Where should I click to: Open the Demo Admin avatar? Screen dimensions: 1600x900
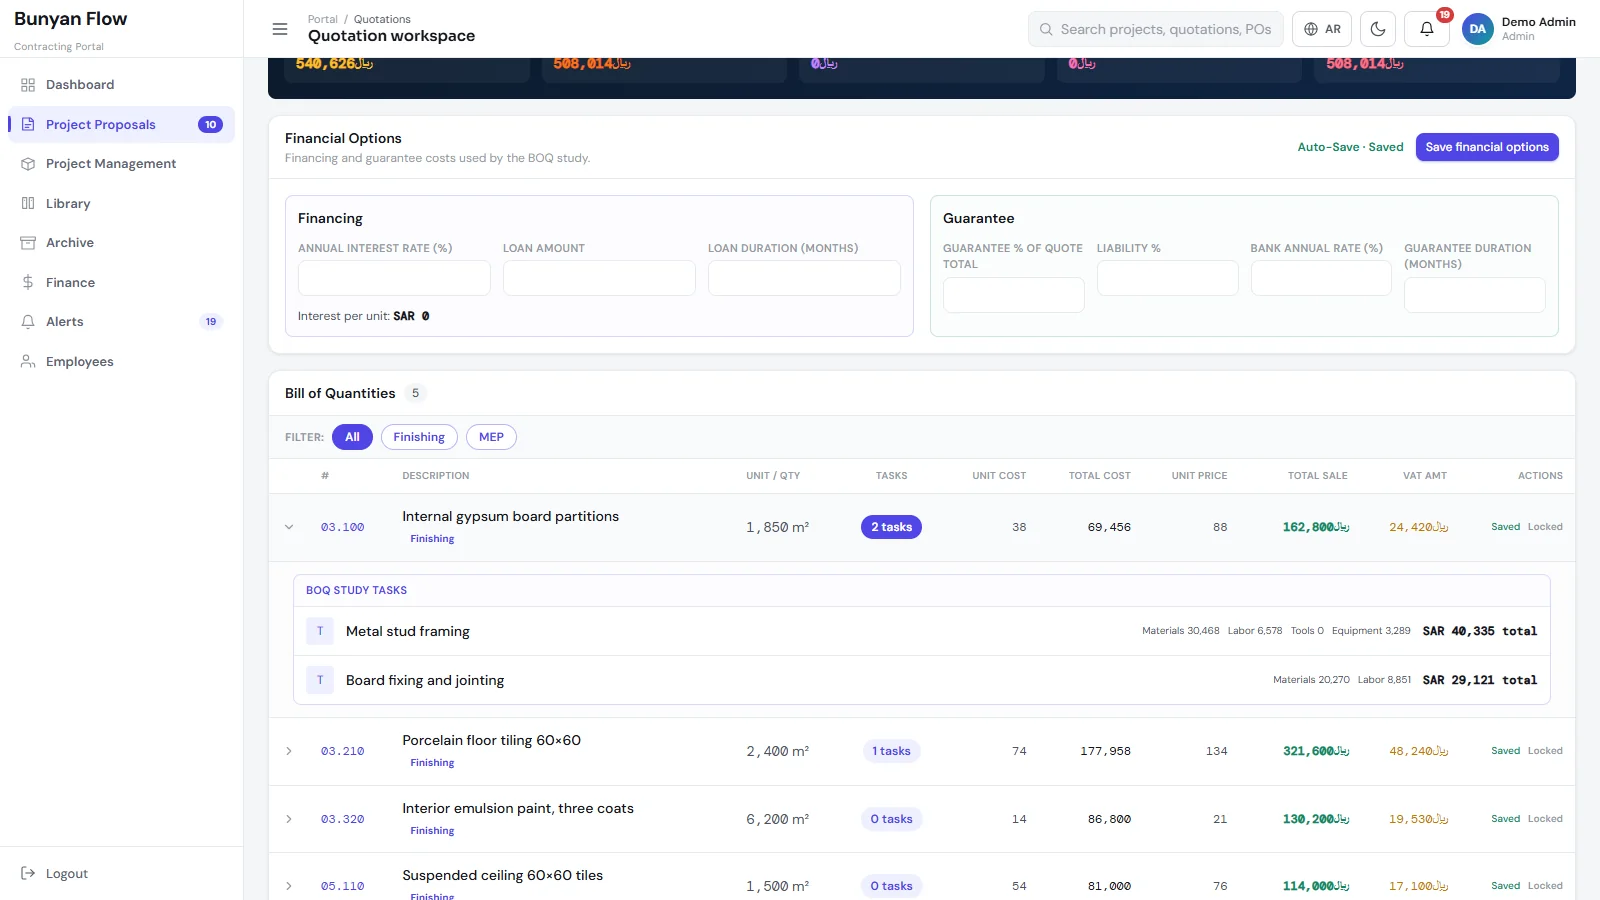tap(1477, 29)
